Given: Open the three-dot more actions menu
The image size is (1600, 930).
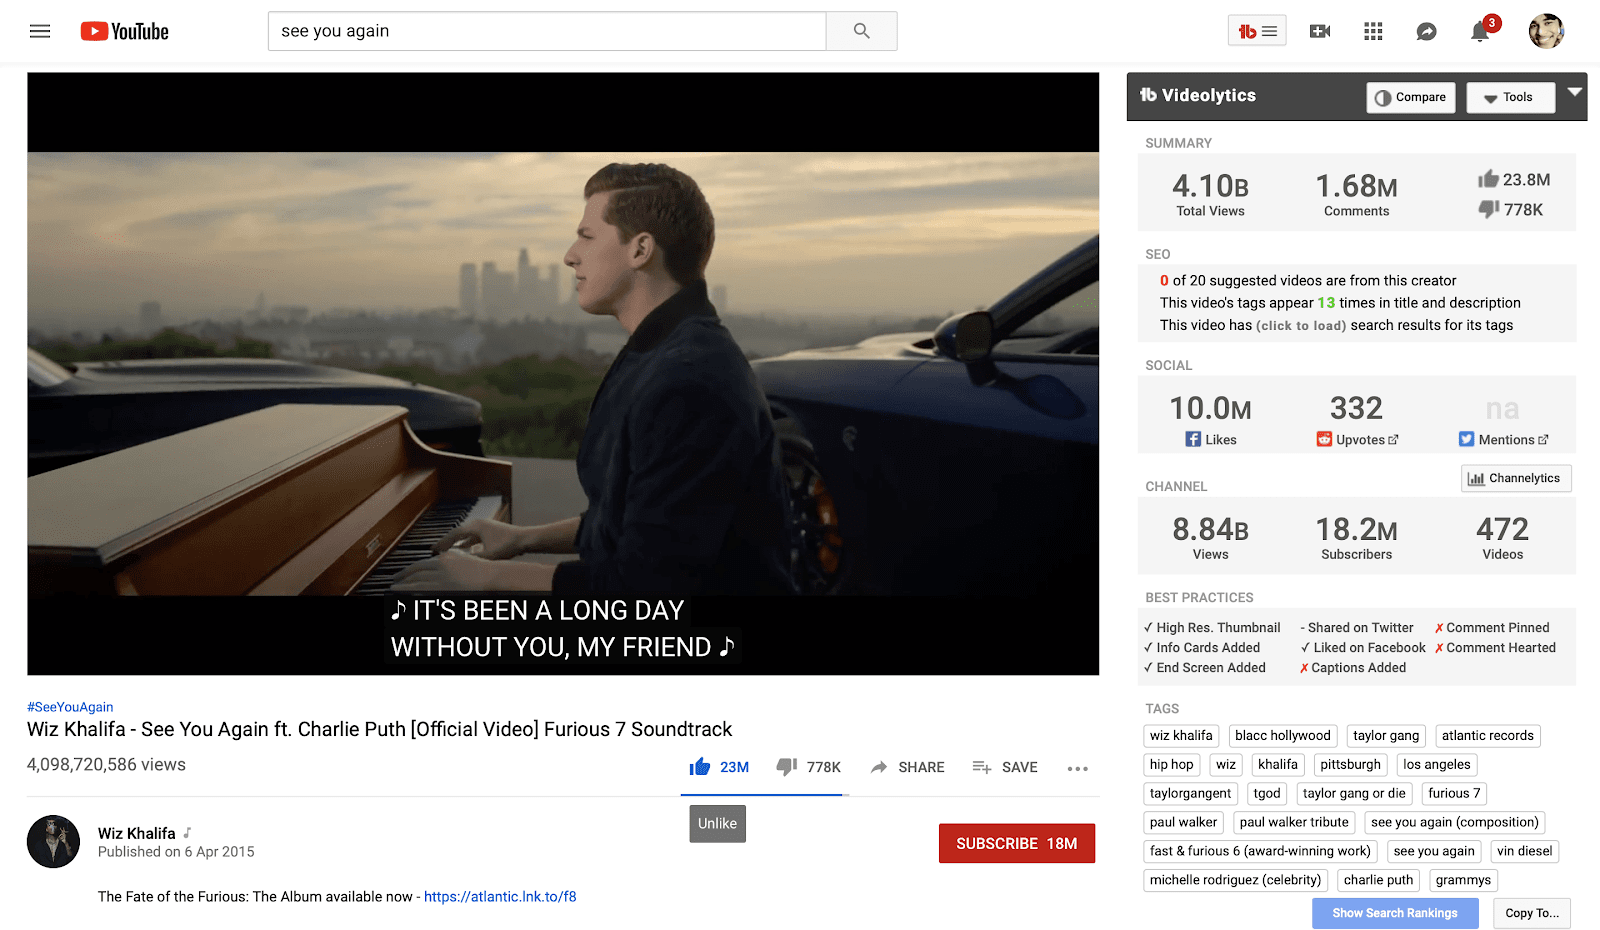Looking at the screenshot, I should point(1077,768).
